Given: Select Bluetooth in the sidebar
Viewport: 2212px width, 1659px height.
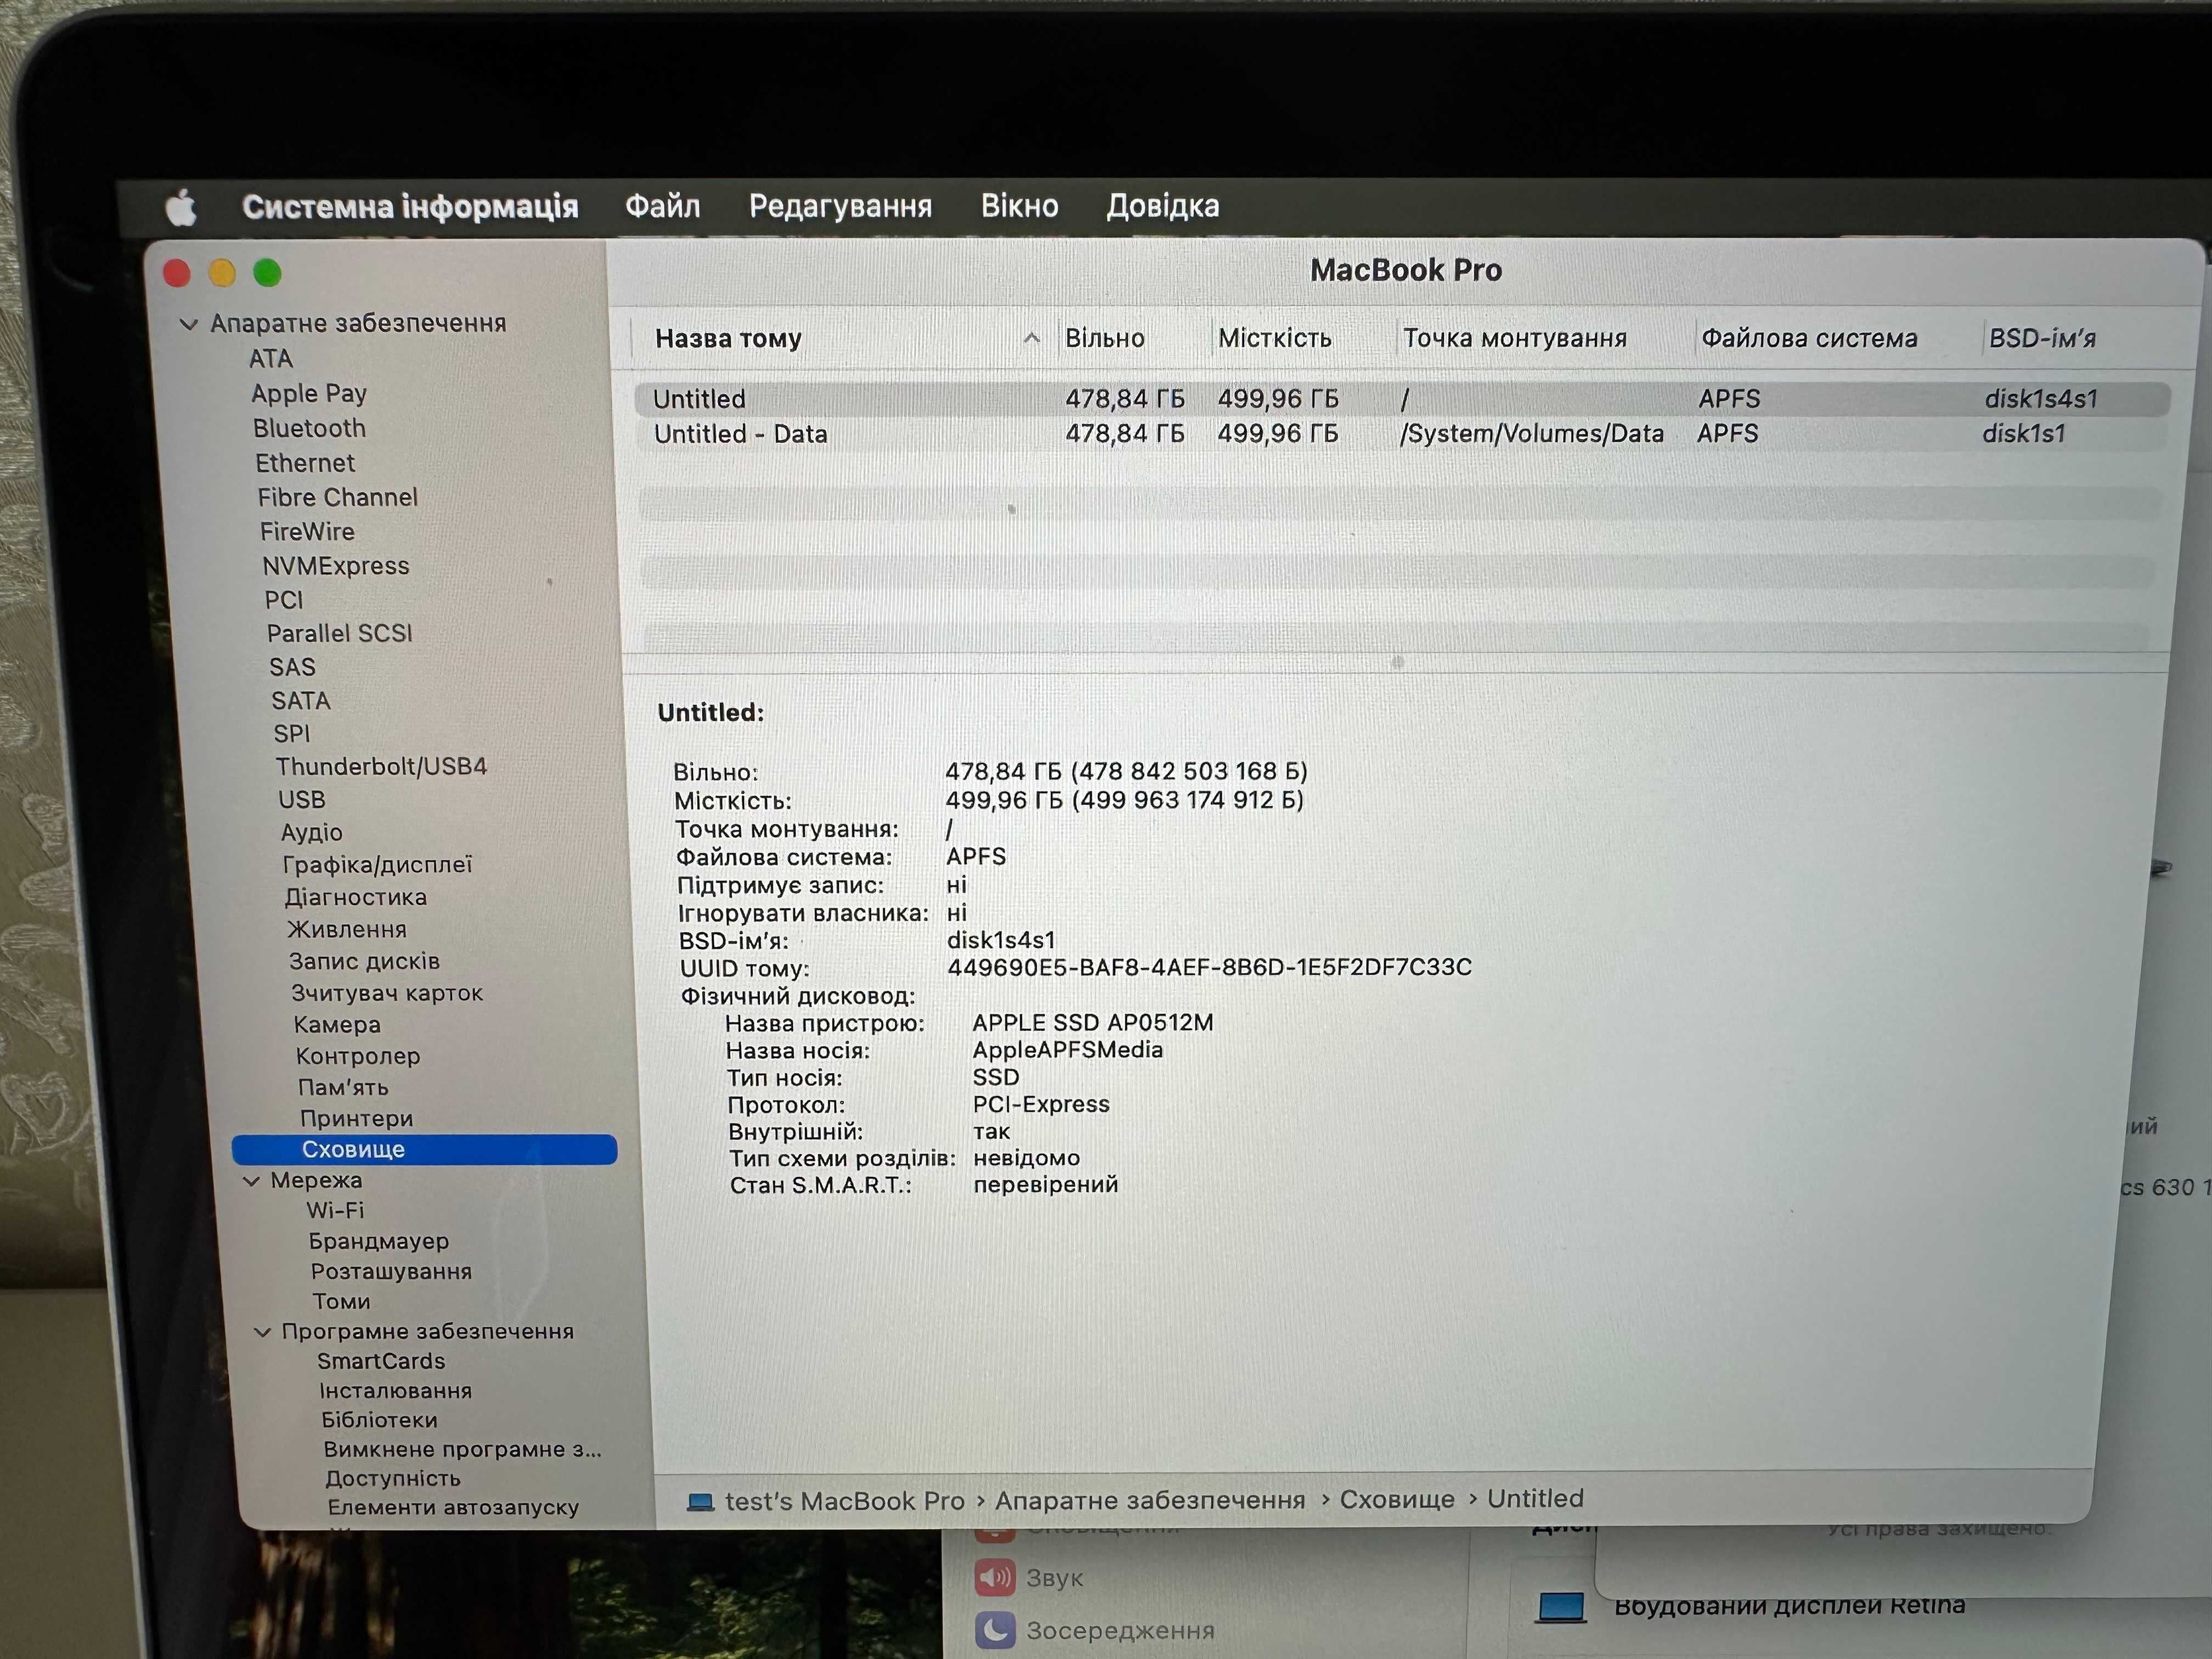Looking at the screenshot, I should coord(309,428).
